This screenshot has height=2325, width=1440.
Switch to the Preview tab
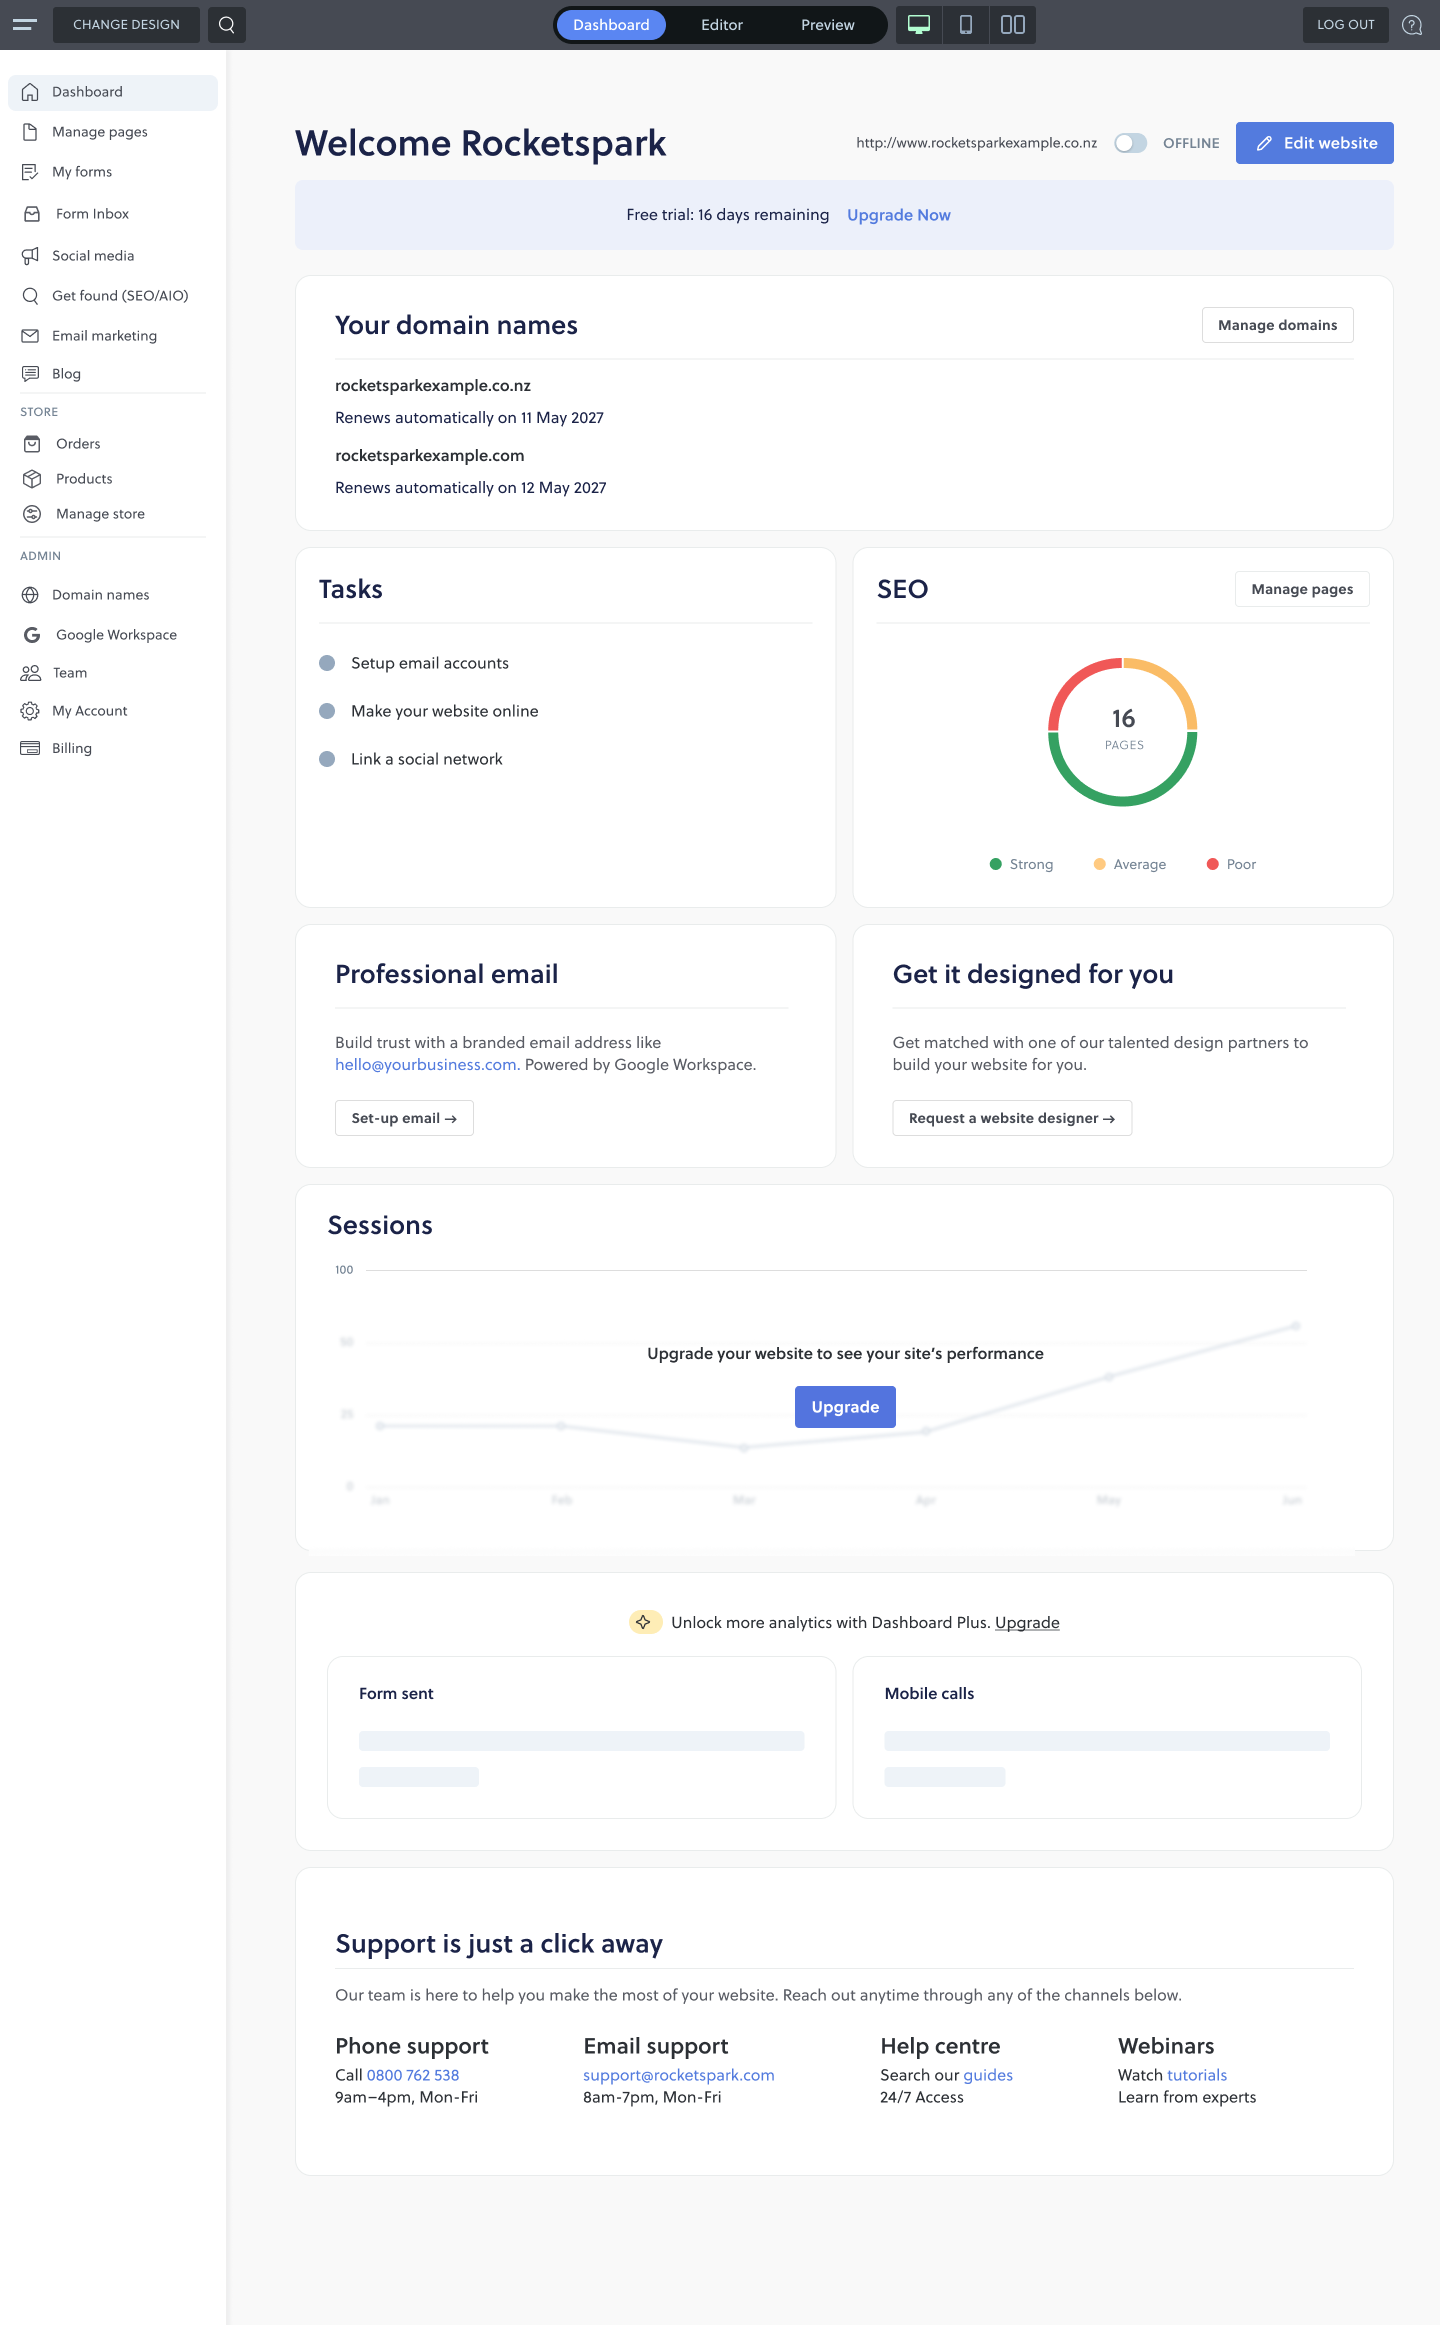tap(828, 24)
